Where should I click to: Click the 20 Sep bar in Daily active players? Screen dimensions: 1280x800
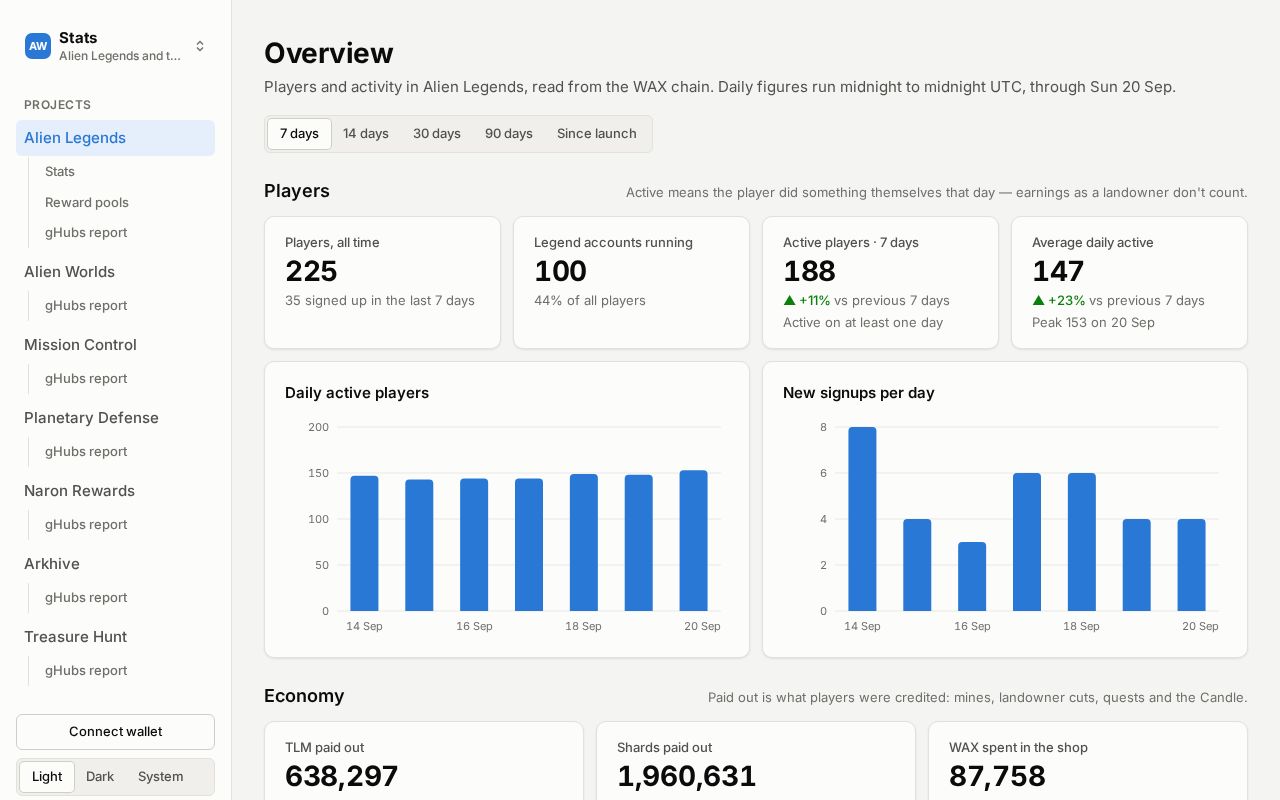pyautogui.click(x=694, y=541)
